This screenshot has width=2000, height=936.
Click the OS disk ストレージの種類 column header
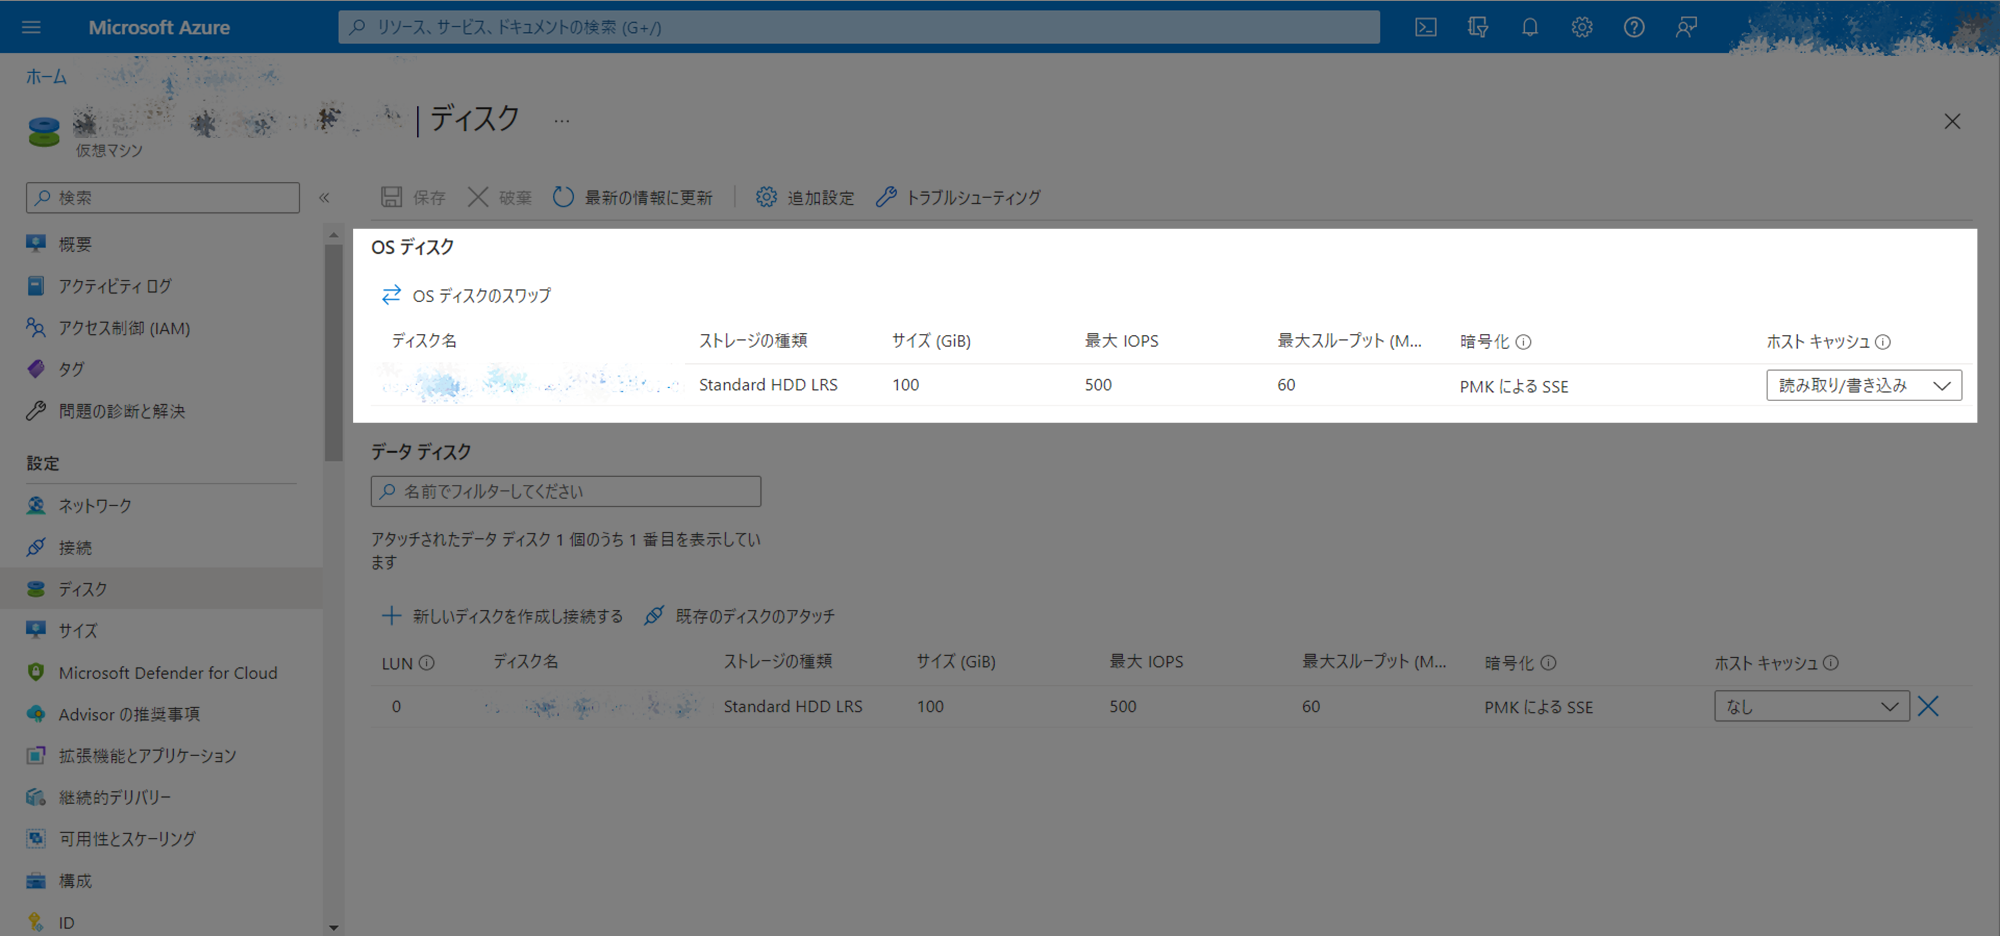(x=753, y=341)
